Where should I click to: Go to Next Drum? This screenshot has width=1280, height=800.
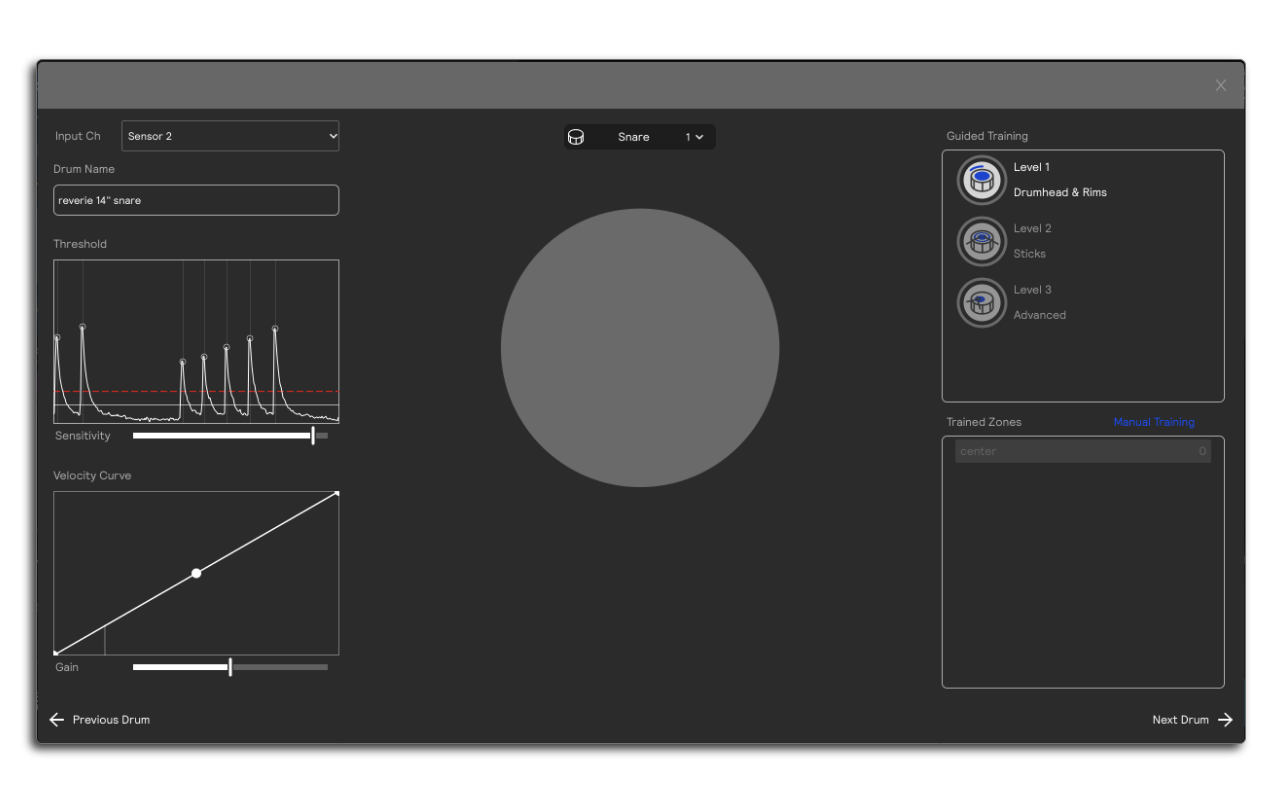[1192, 719]
